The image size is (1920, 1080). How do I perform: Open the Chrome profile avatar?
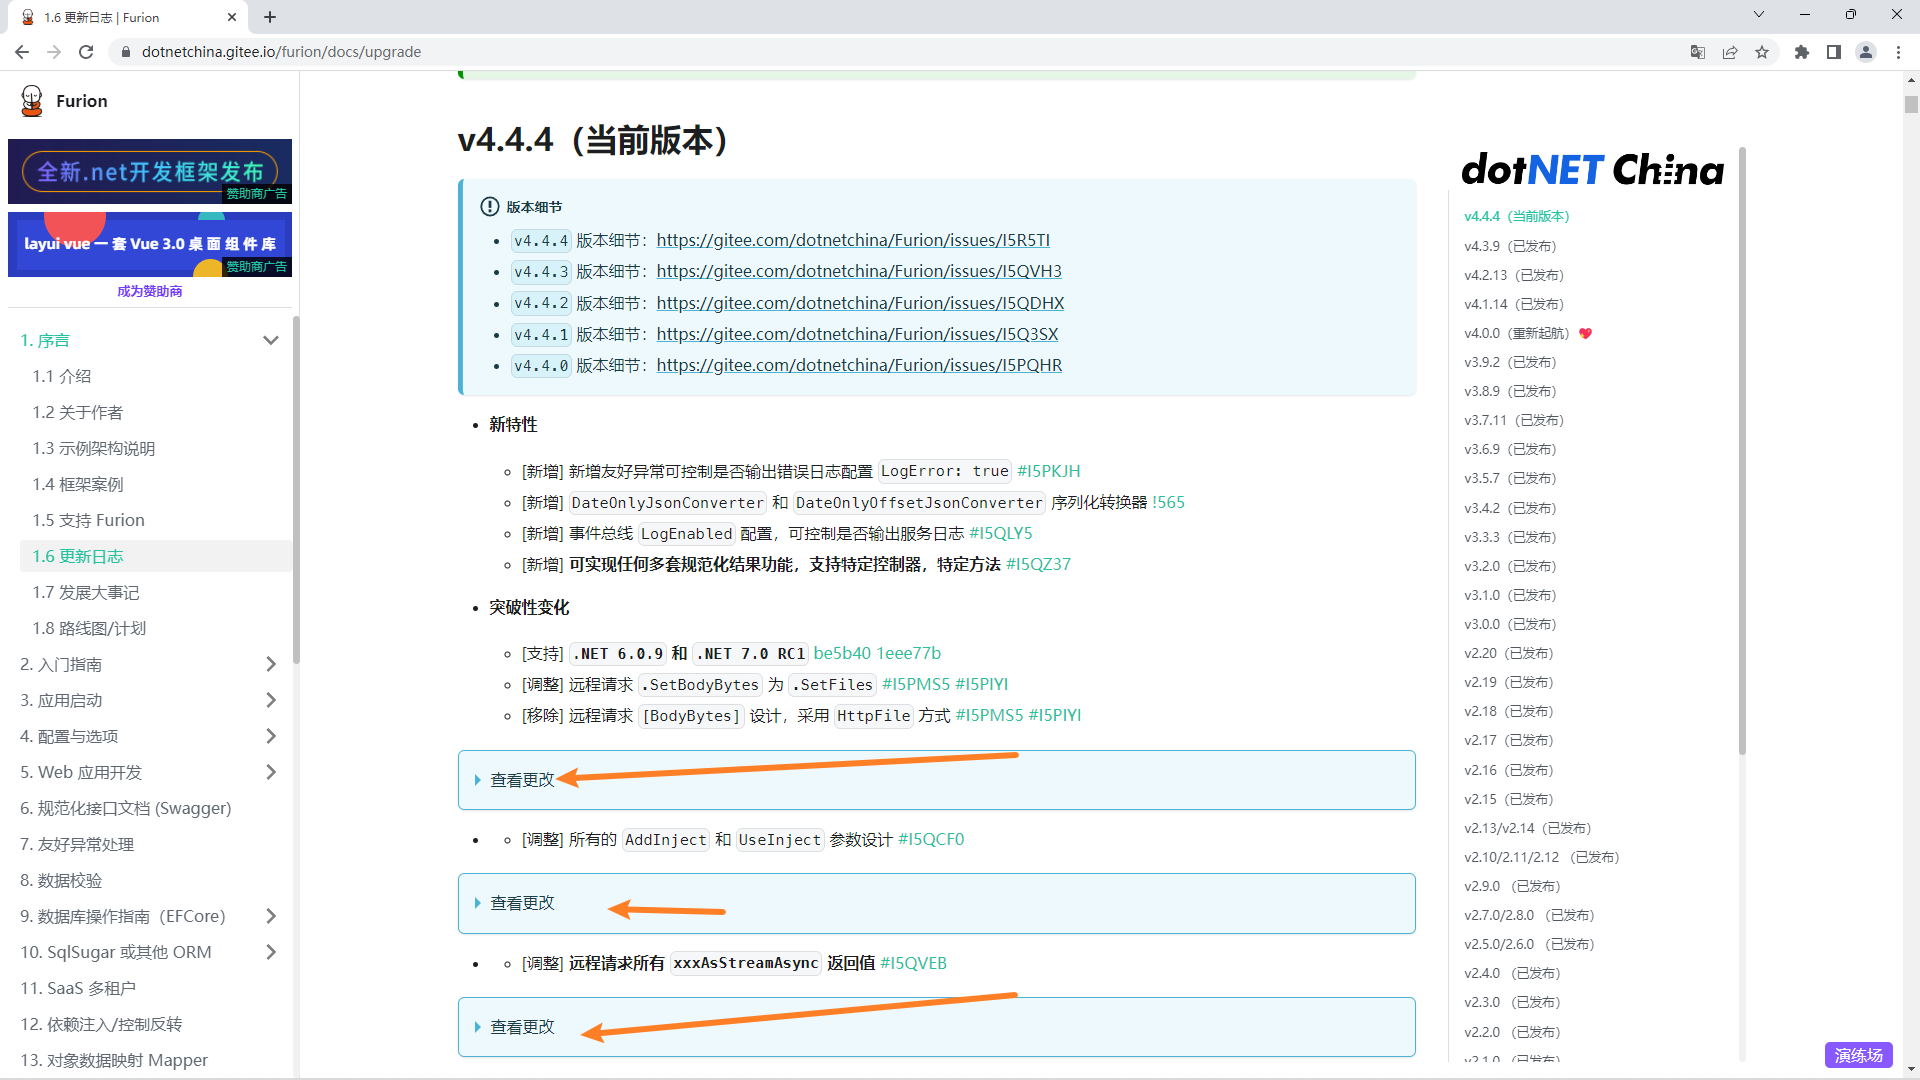(1866, 52)
